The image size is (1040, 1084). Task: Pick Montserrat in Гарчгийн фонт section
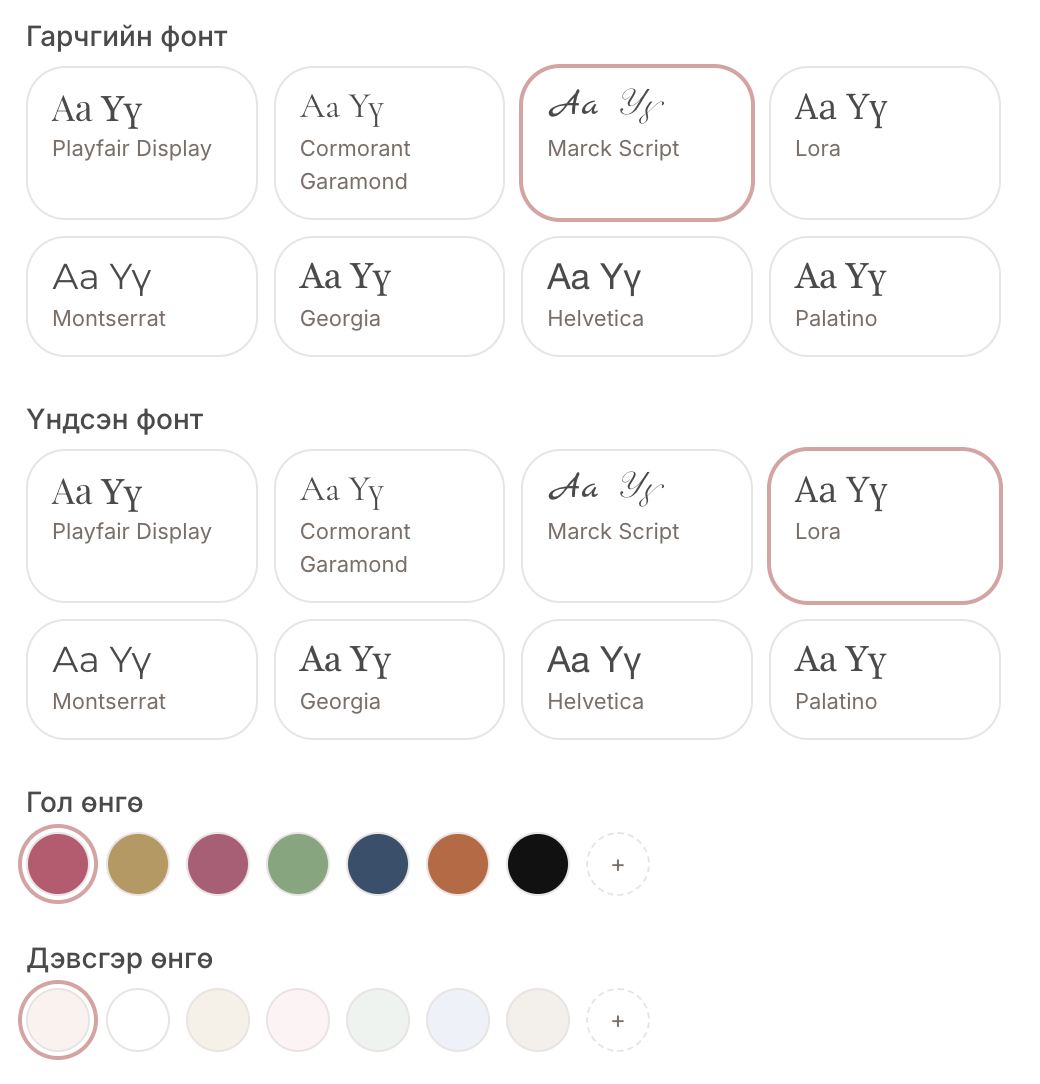point(142,297)
